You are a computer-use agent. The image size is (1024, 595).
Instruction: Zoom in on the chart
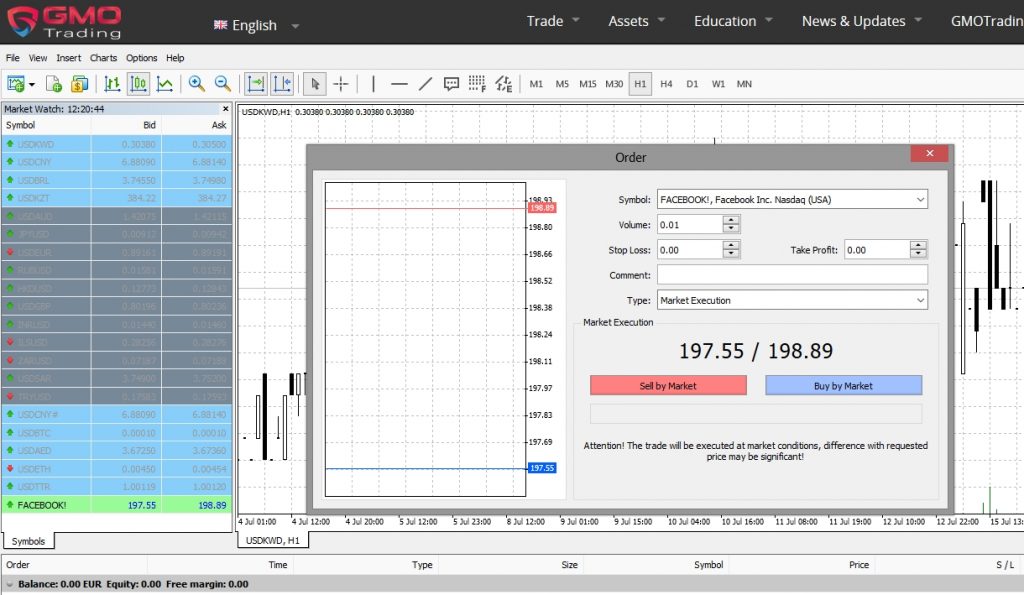coord(196,84)
